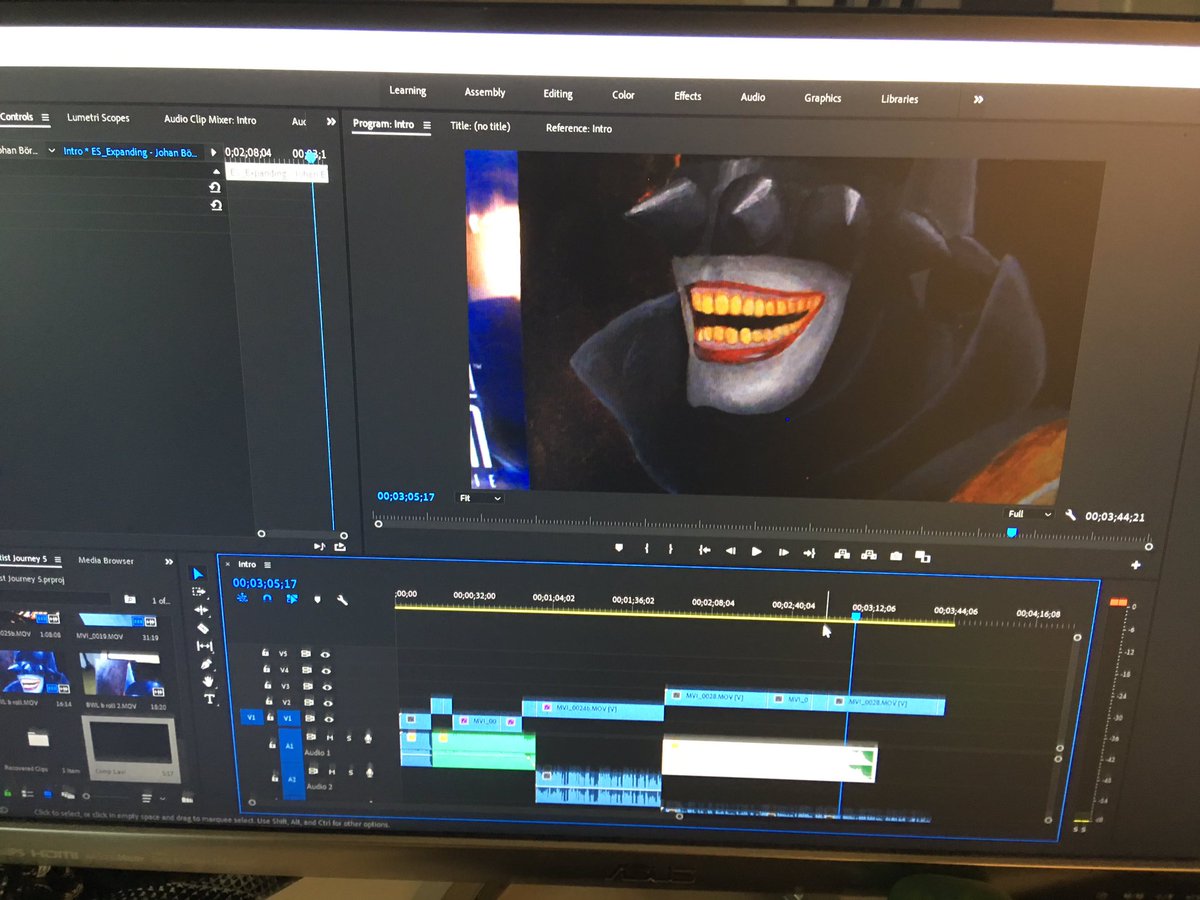Step back one frame

coord(731,551)
